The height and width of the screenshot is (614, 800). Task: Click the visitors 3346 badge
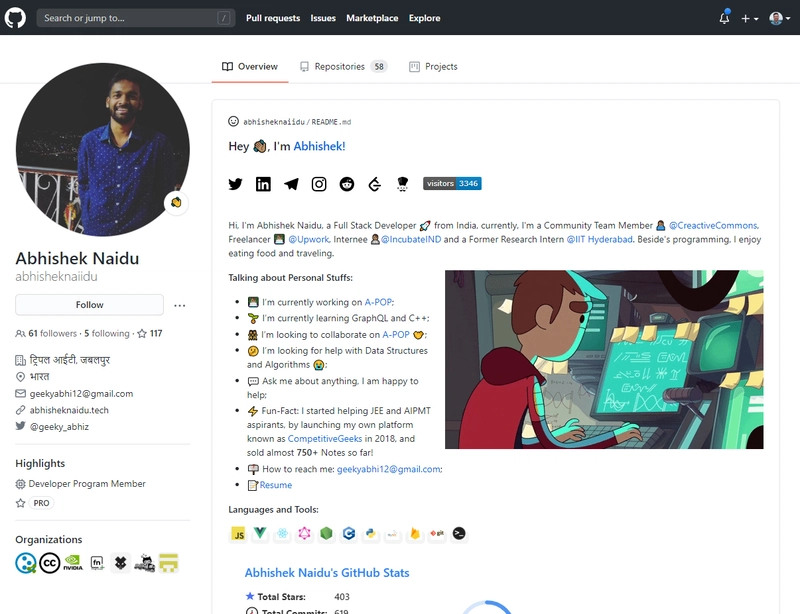tap(452, 183)
